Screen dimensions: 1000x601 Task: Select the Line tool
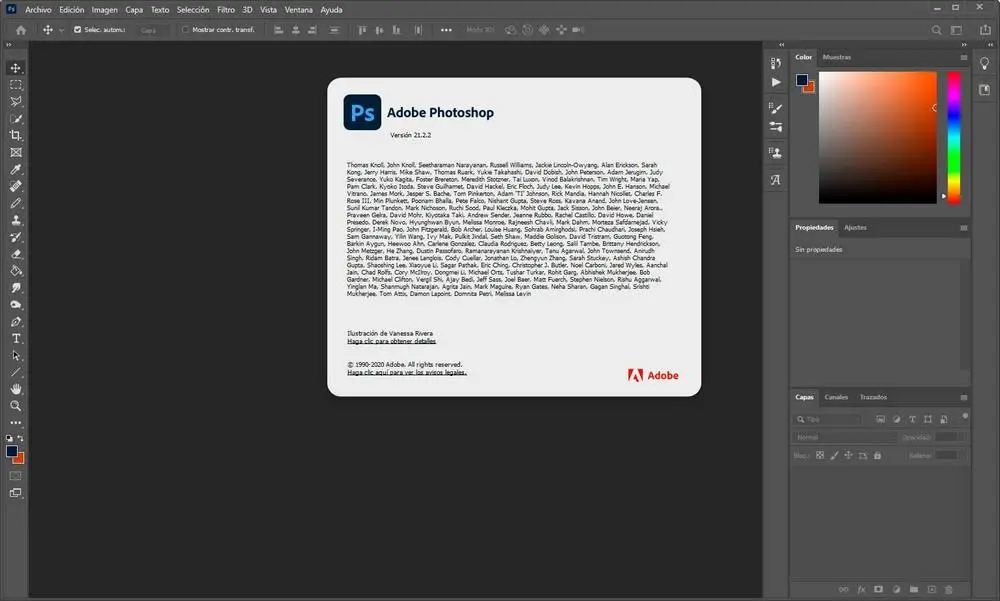[x=16, y=372]
